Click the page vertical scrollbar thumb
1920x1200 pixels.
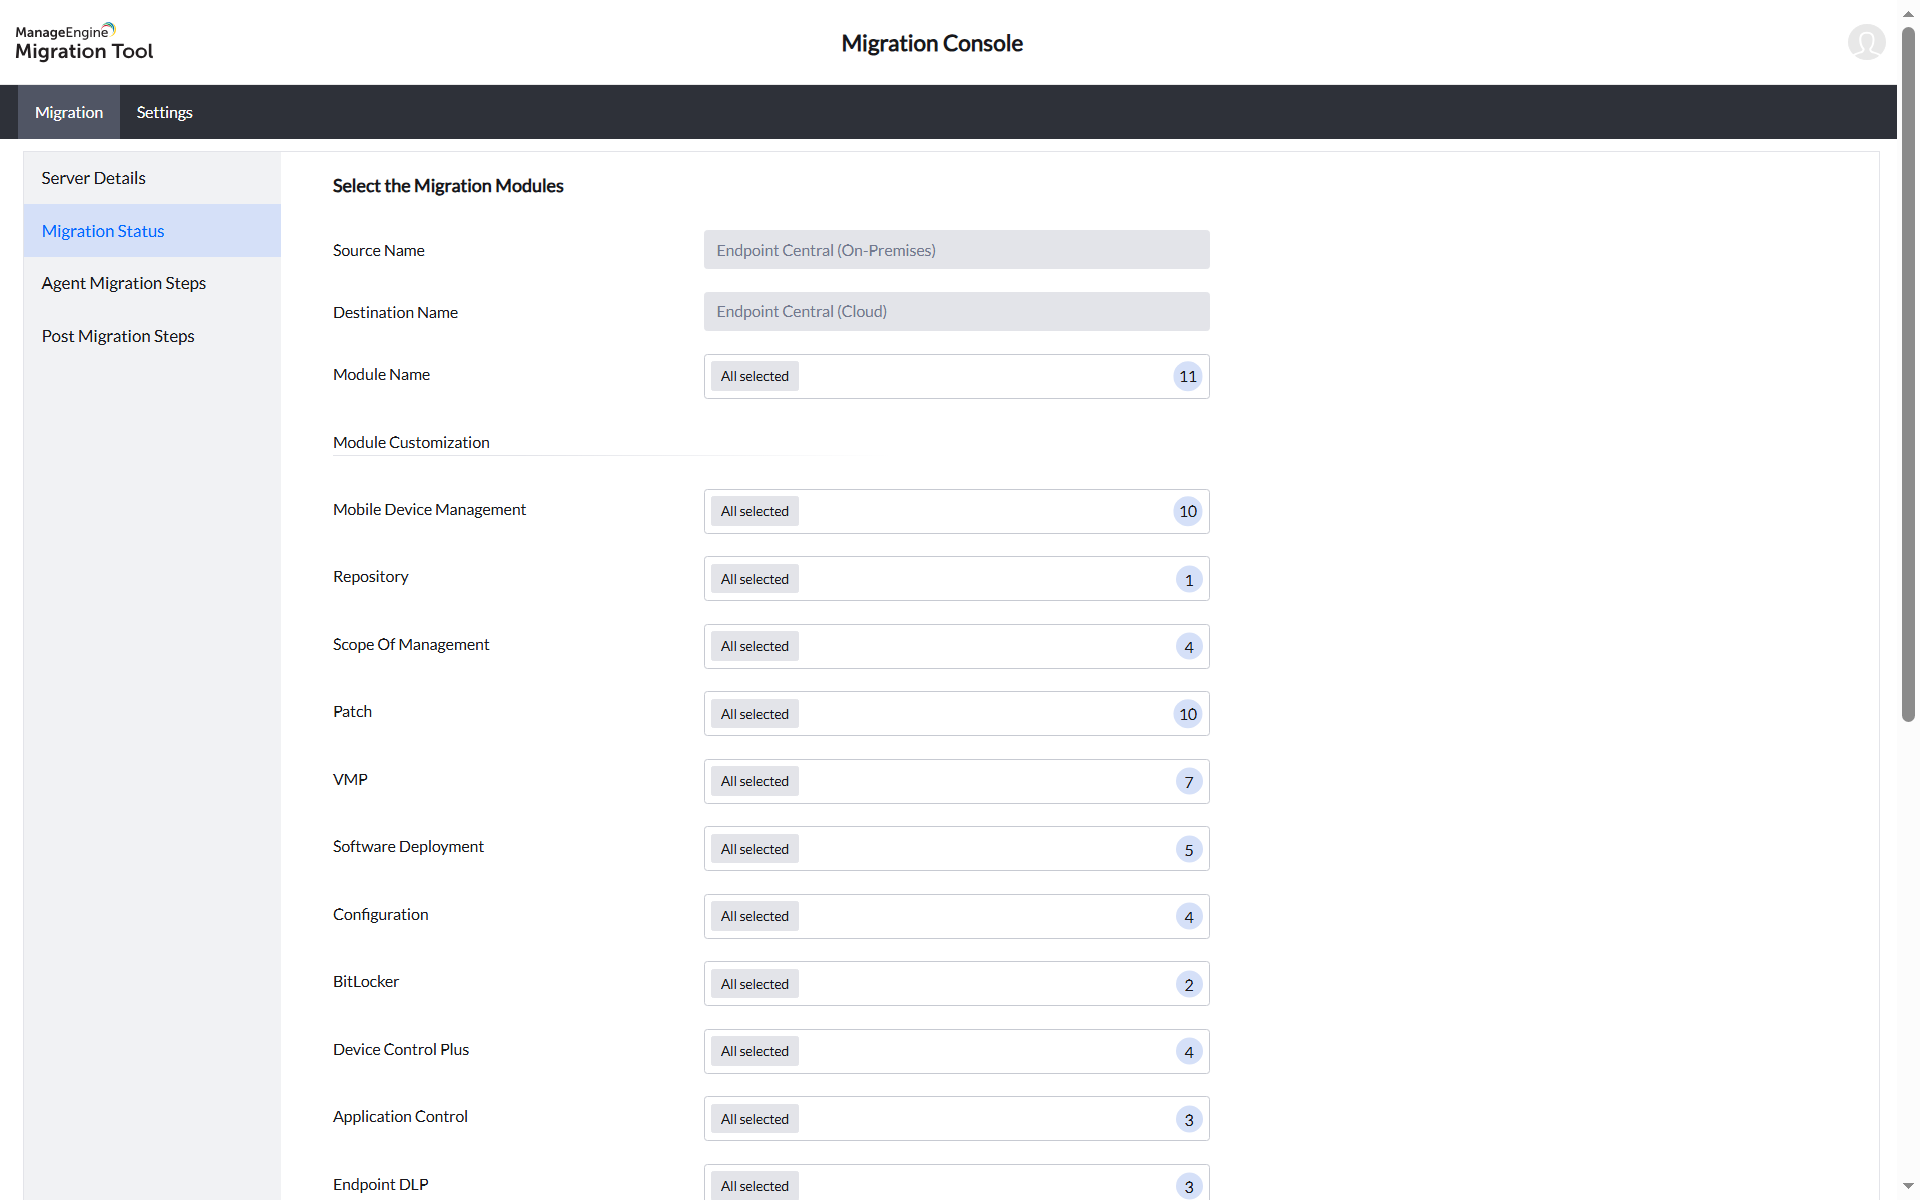(x=1908, y=373)
